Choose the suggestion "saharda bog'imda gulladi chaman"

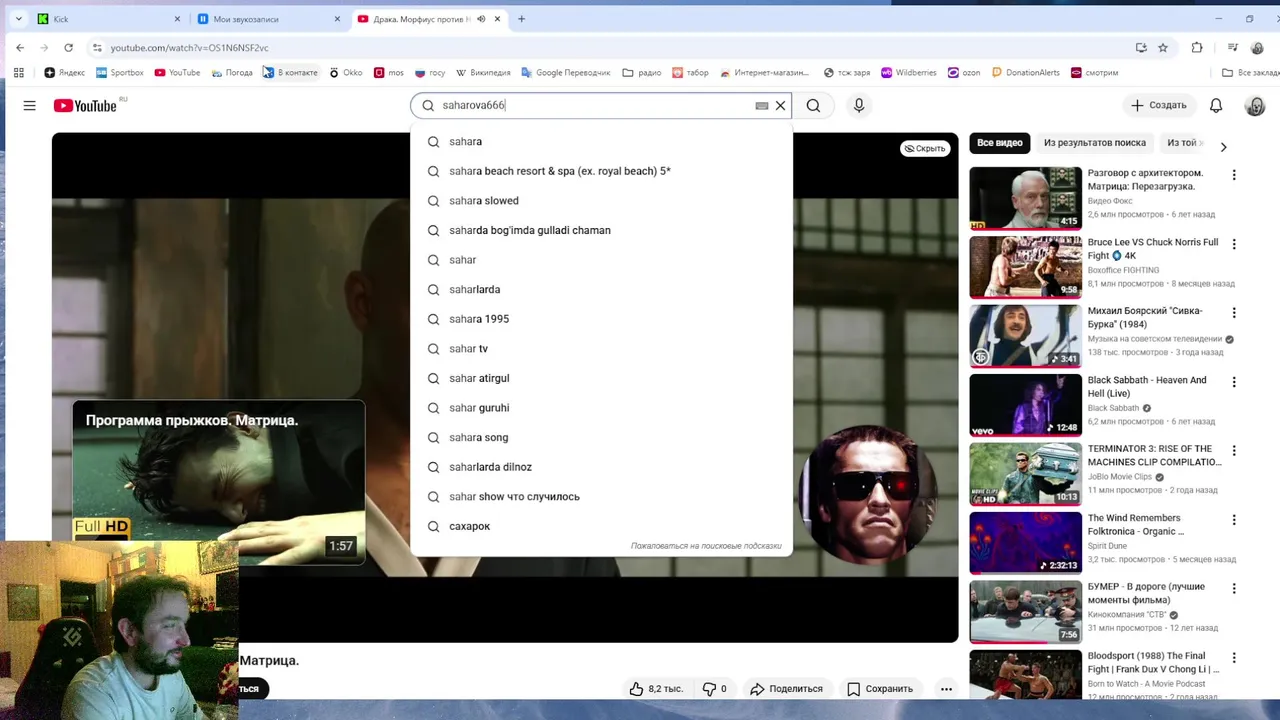coord(601,230)
